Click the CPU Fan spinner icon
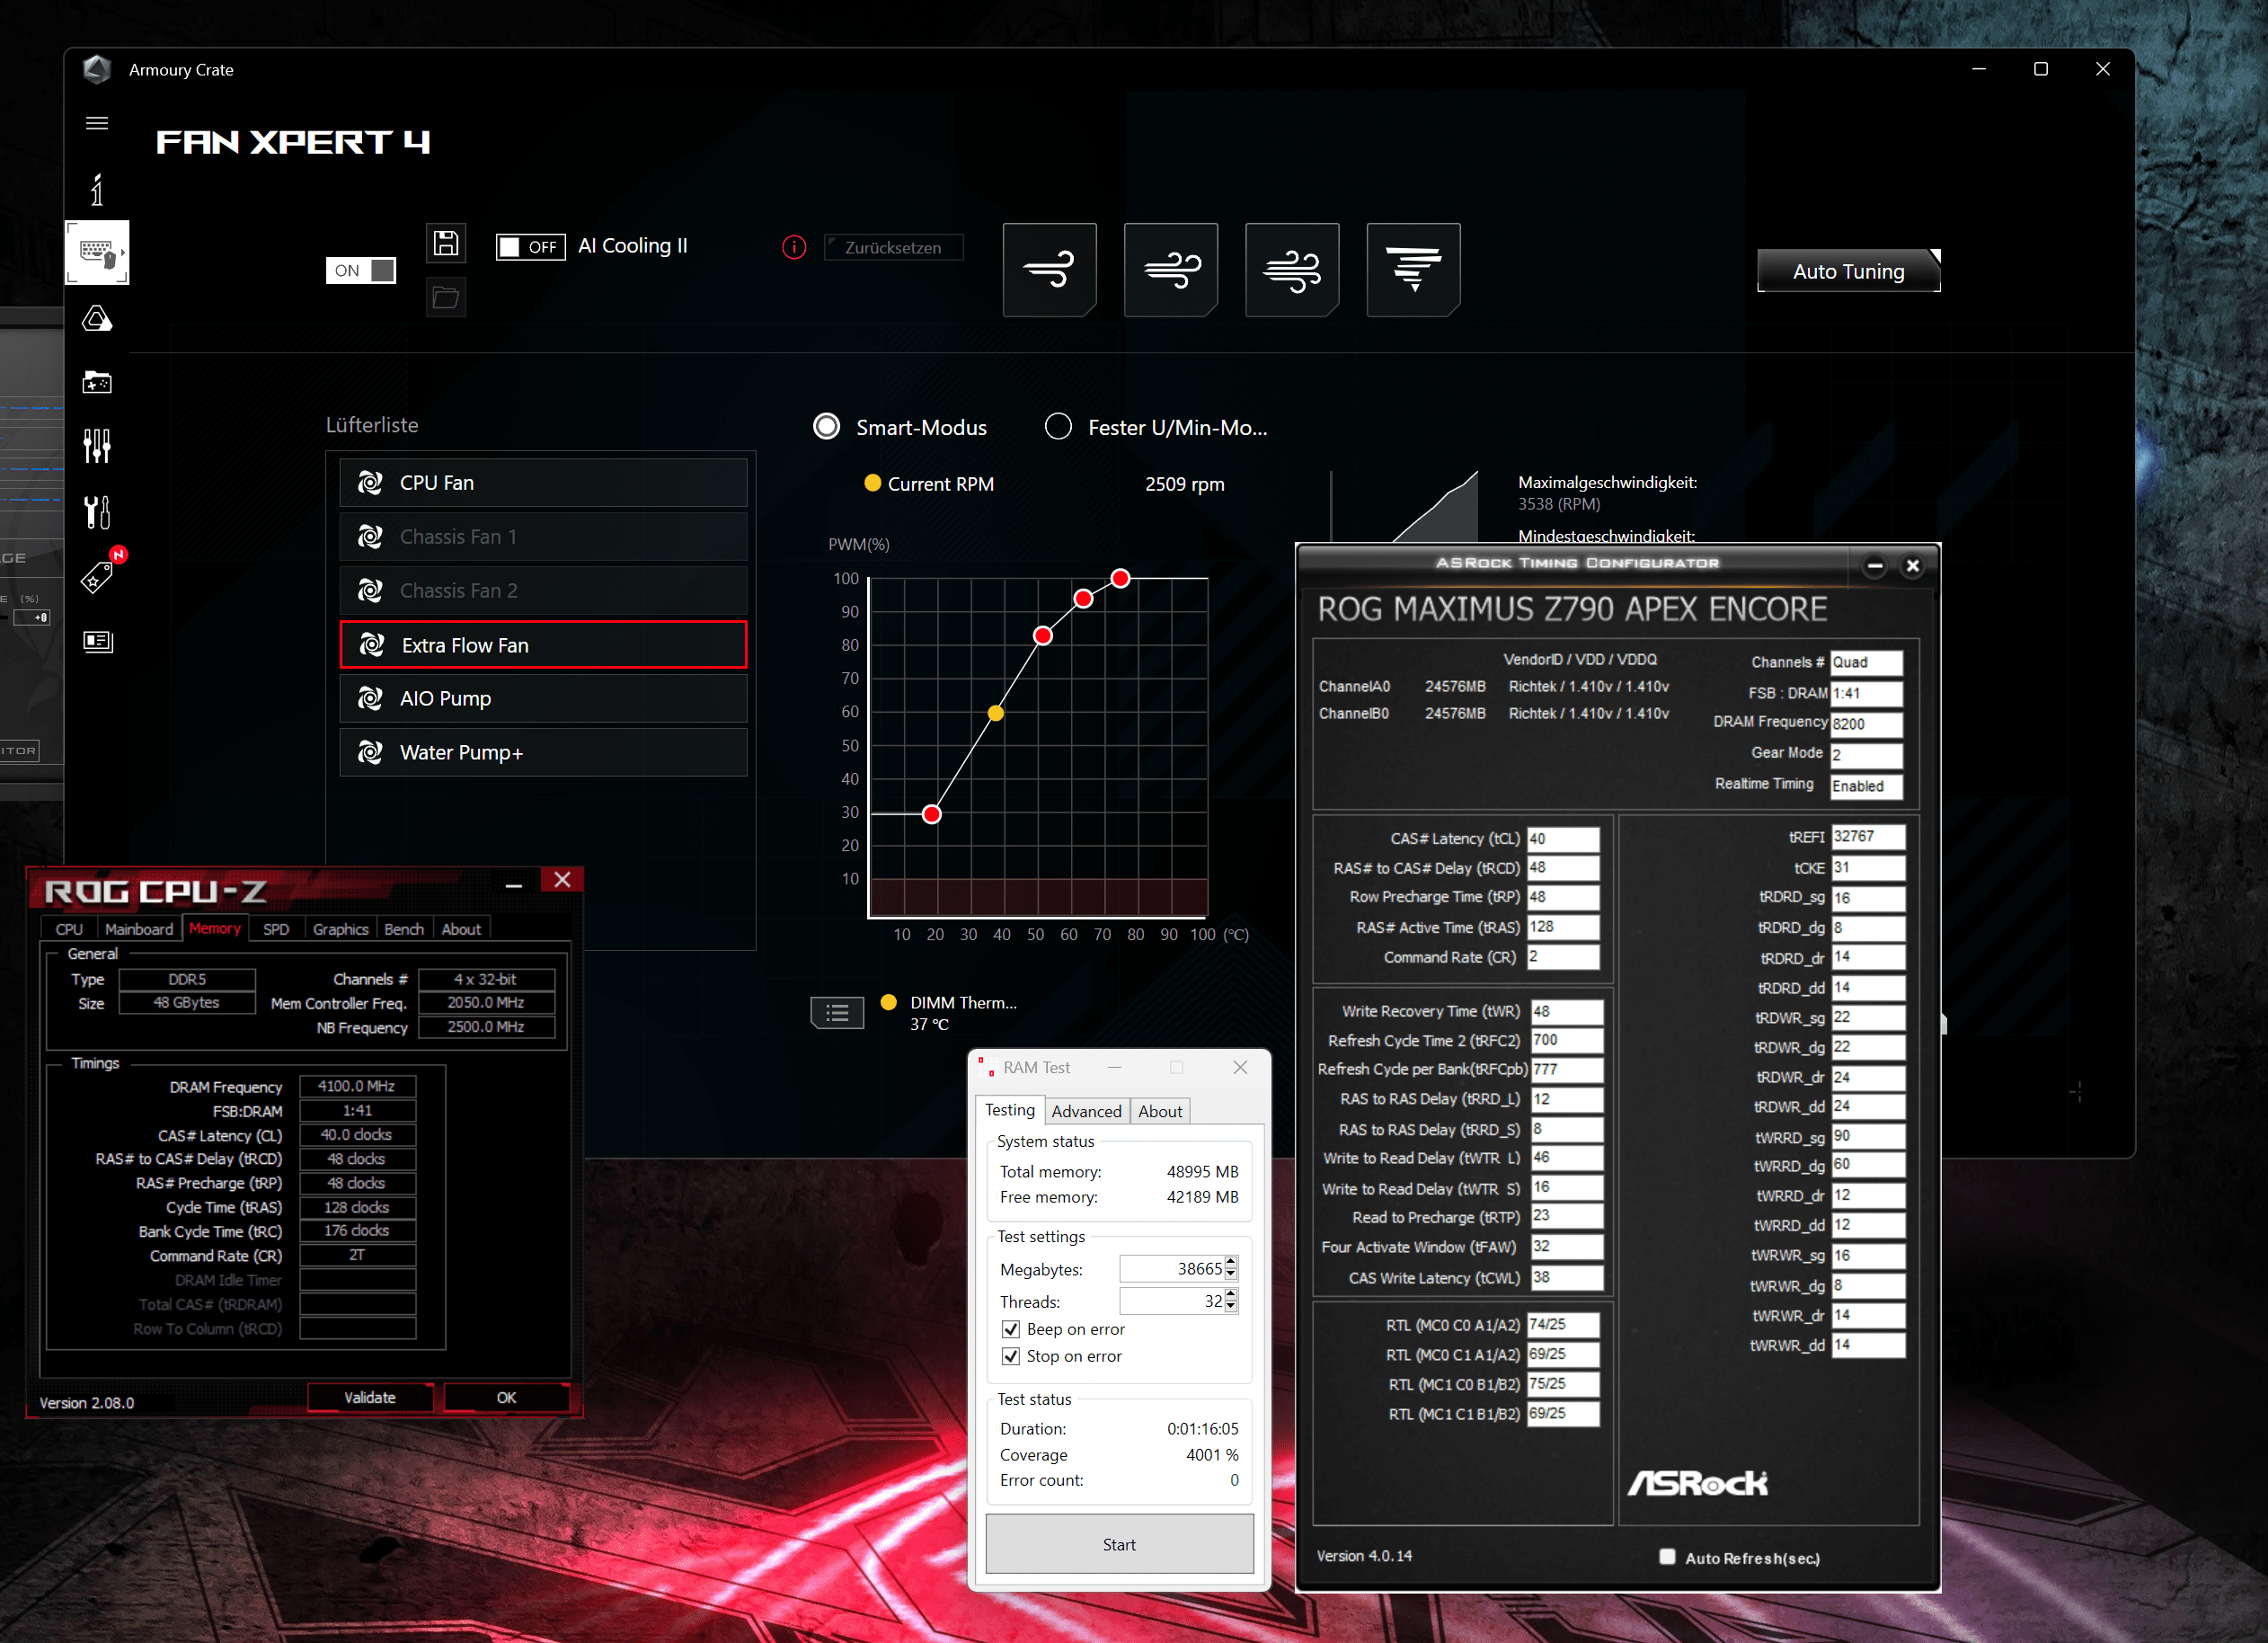 point(370,483)
